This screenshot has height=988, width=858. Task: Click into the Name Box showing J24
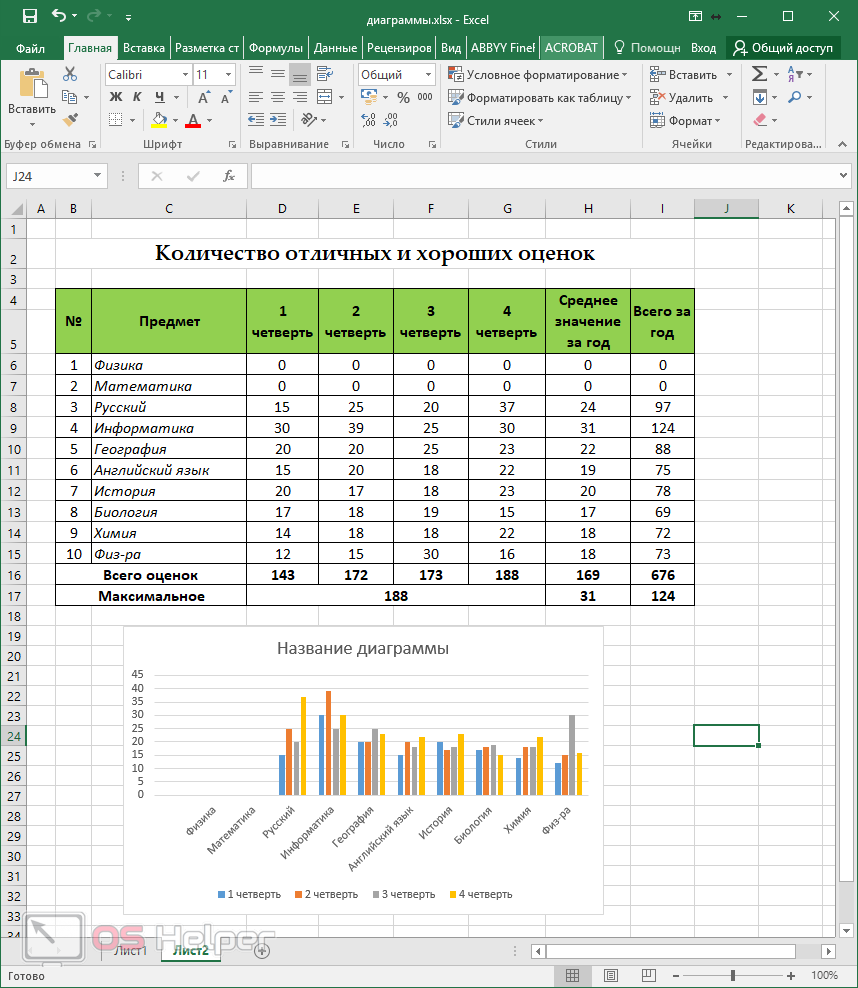tap(48, 176)
